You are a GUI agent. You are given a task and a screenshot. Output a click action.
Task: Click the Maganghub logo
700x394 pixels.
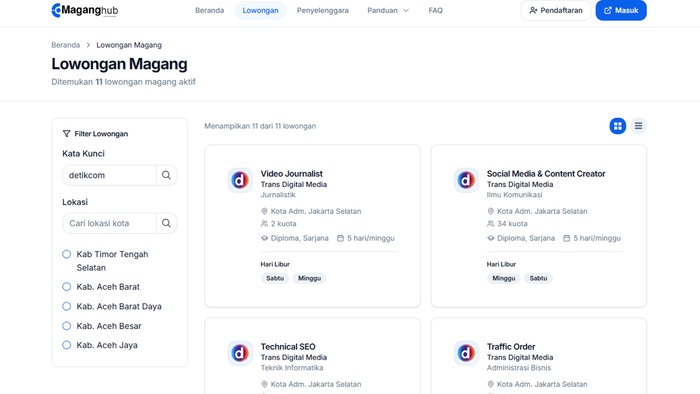pyautogui.click(x=85, y=10)
